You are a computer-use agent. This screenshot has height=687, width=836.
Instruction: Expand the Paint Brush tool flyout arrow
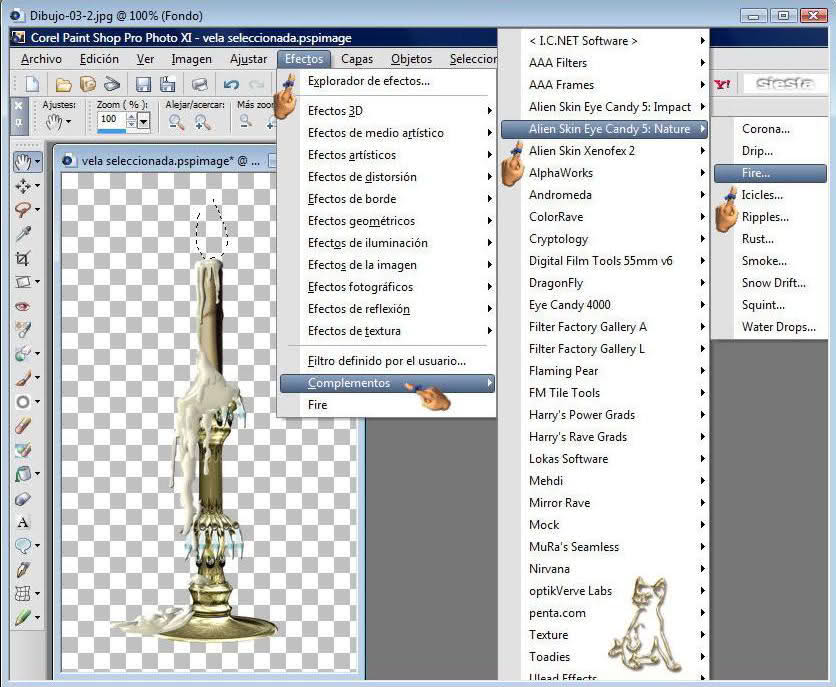pyautogui.click(x=37, y=377)
